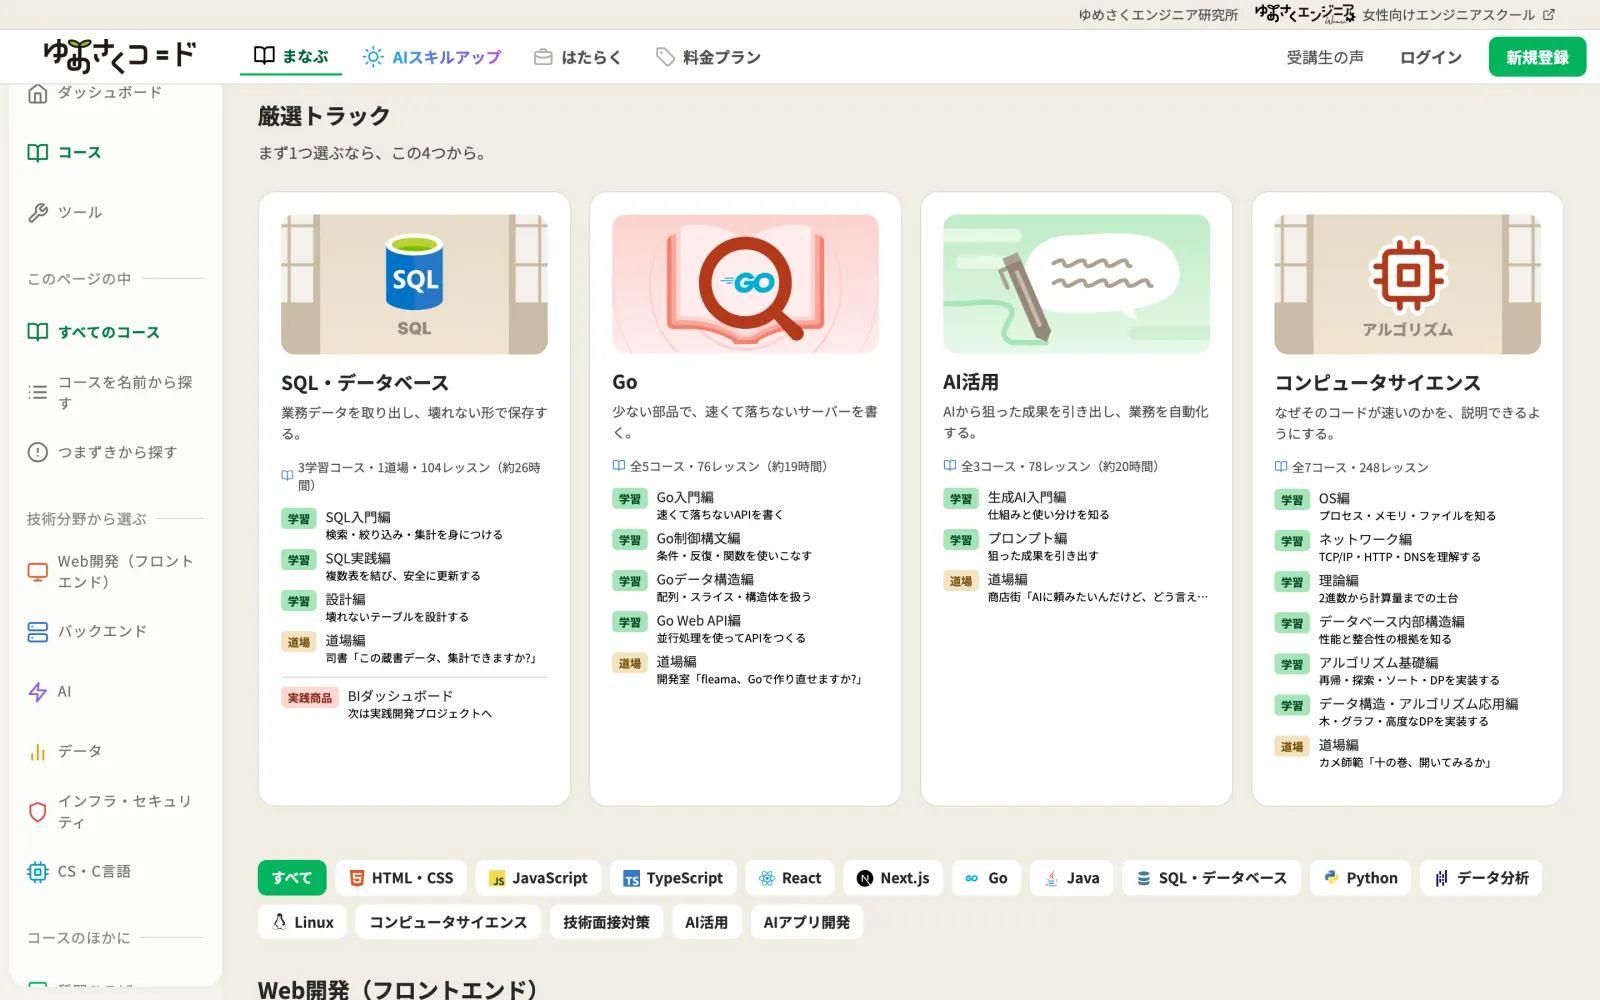Image resolution: width=1600 pixels, height=1000 pixels.
Task: Click the bar chart icon beside データ
Action: 37,751
